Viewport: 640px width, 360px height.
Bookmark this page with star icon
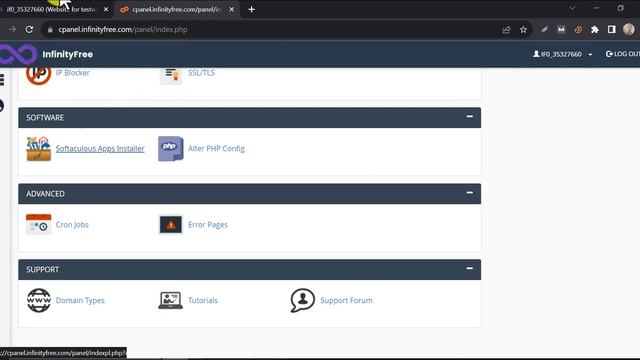[x=523, y=29]
